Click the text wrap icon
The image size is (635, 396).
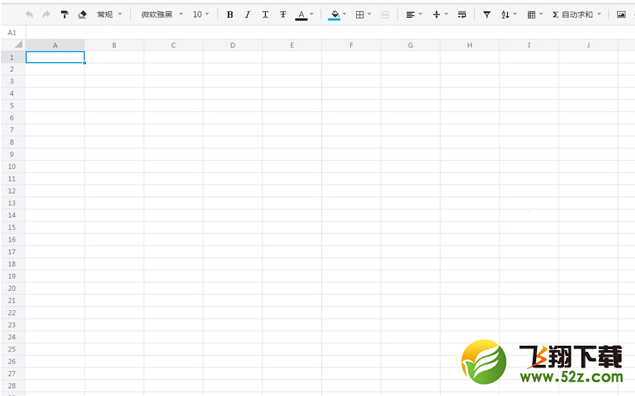(x=462, y=15)
